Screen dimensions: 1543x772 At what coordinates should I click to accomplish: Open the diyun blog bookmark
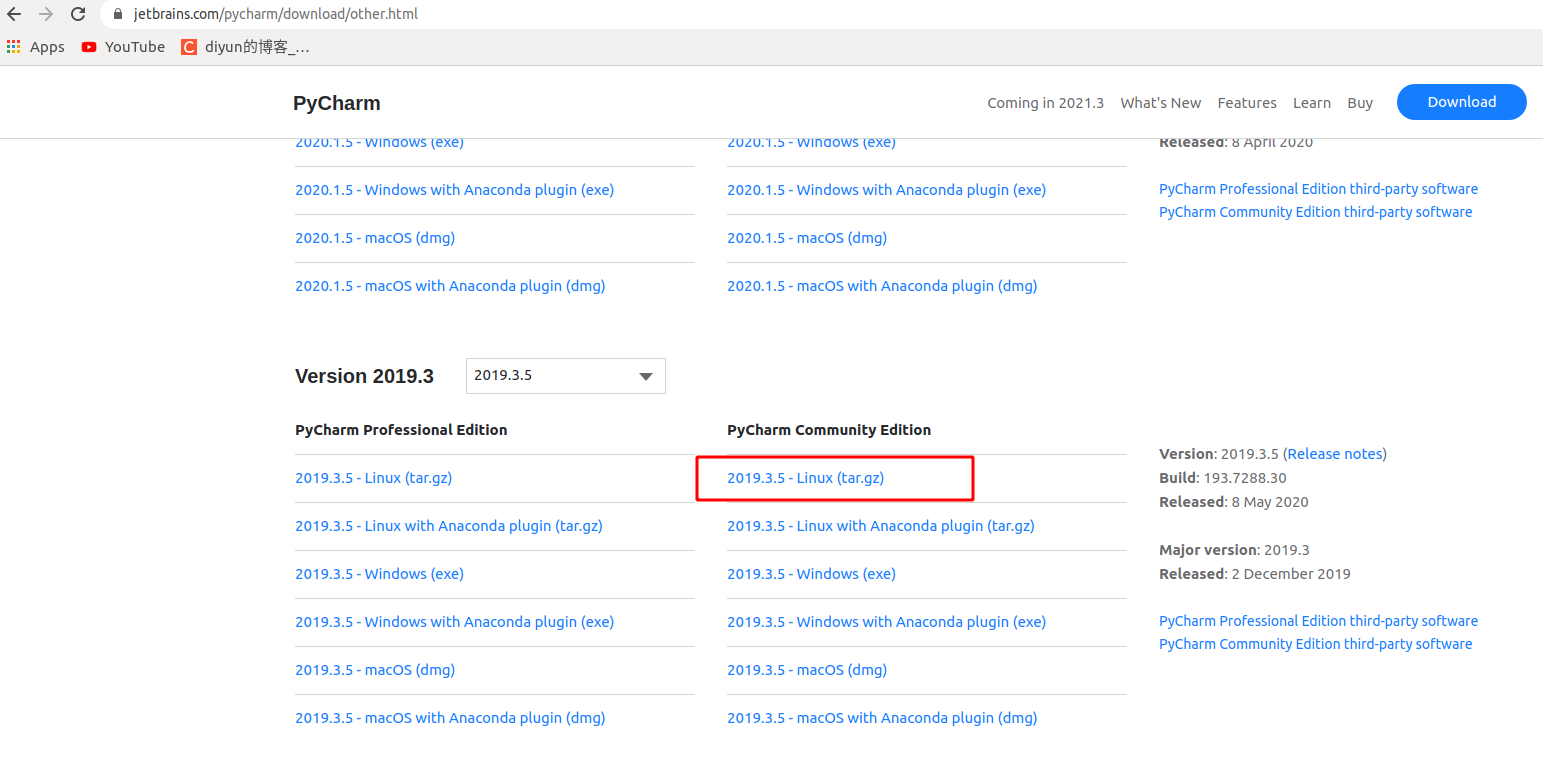click(245, 47)
